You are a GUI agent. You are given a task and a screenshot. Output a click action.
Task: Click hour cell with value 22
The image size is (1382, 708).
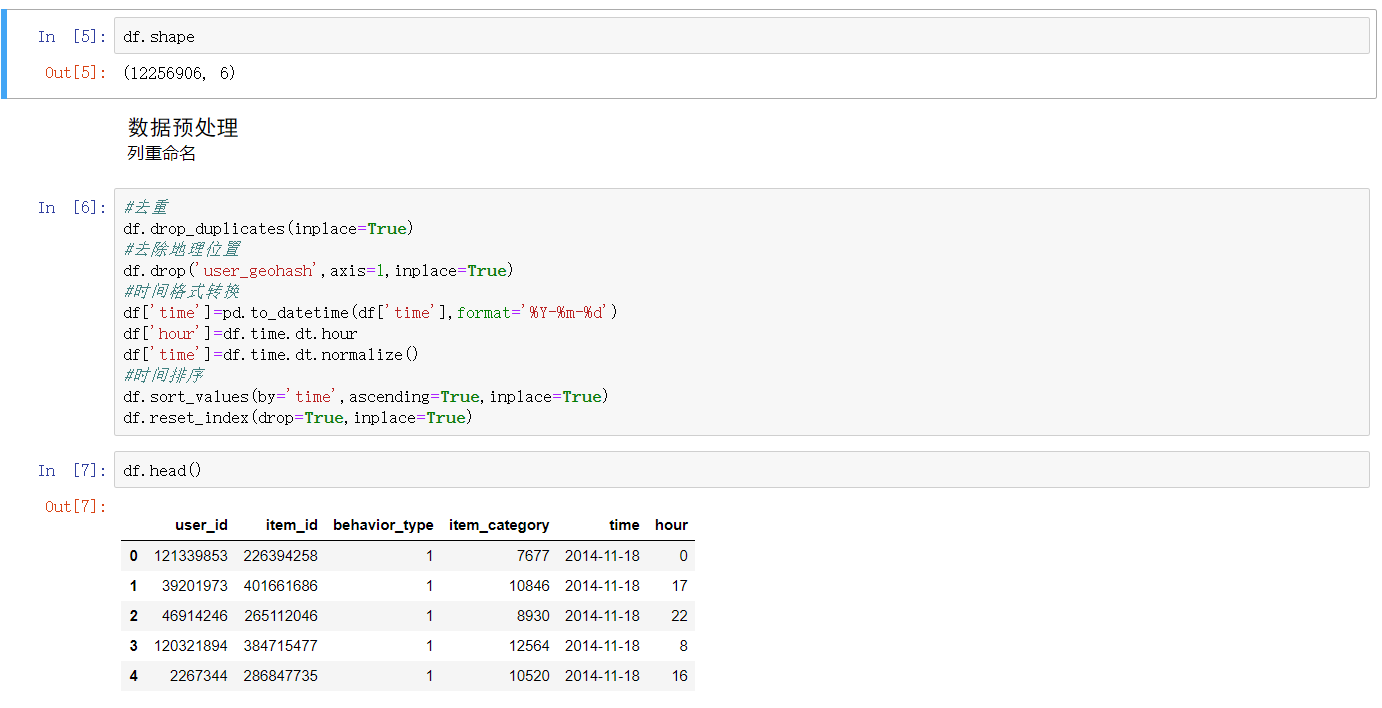680,616
